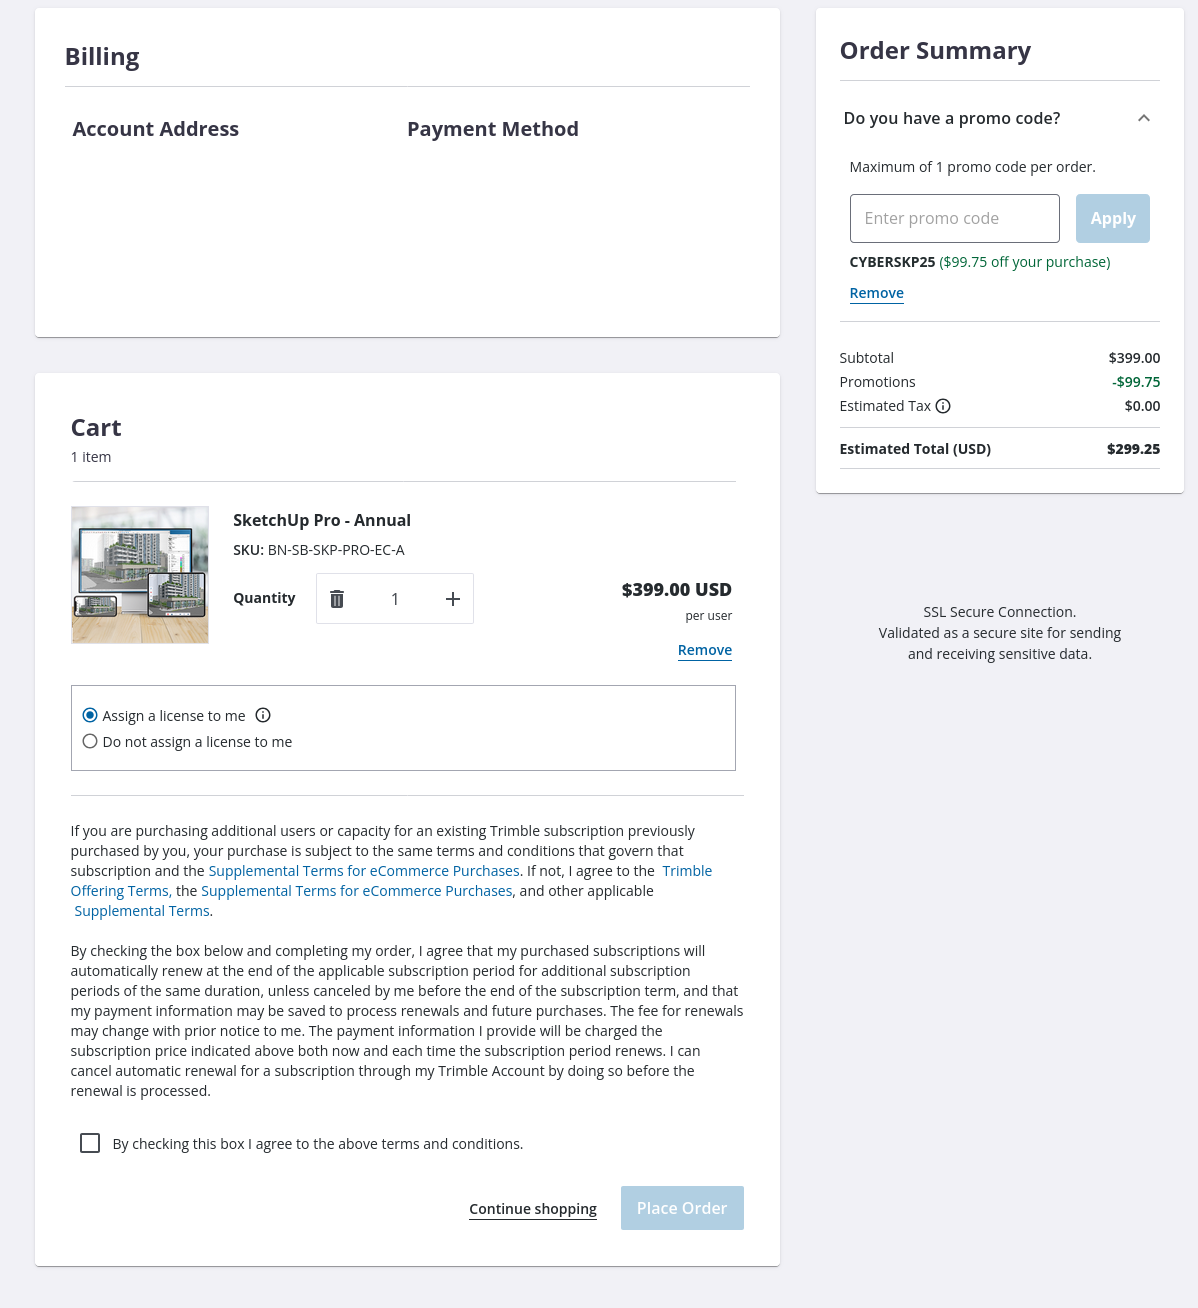The width and height of the screenshot is (1198, 1308).
Task: Follow the Continue shopping link
Action: coord(533,1209)
